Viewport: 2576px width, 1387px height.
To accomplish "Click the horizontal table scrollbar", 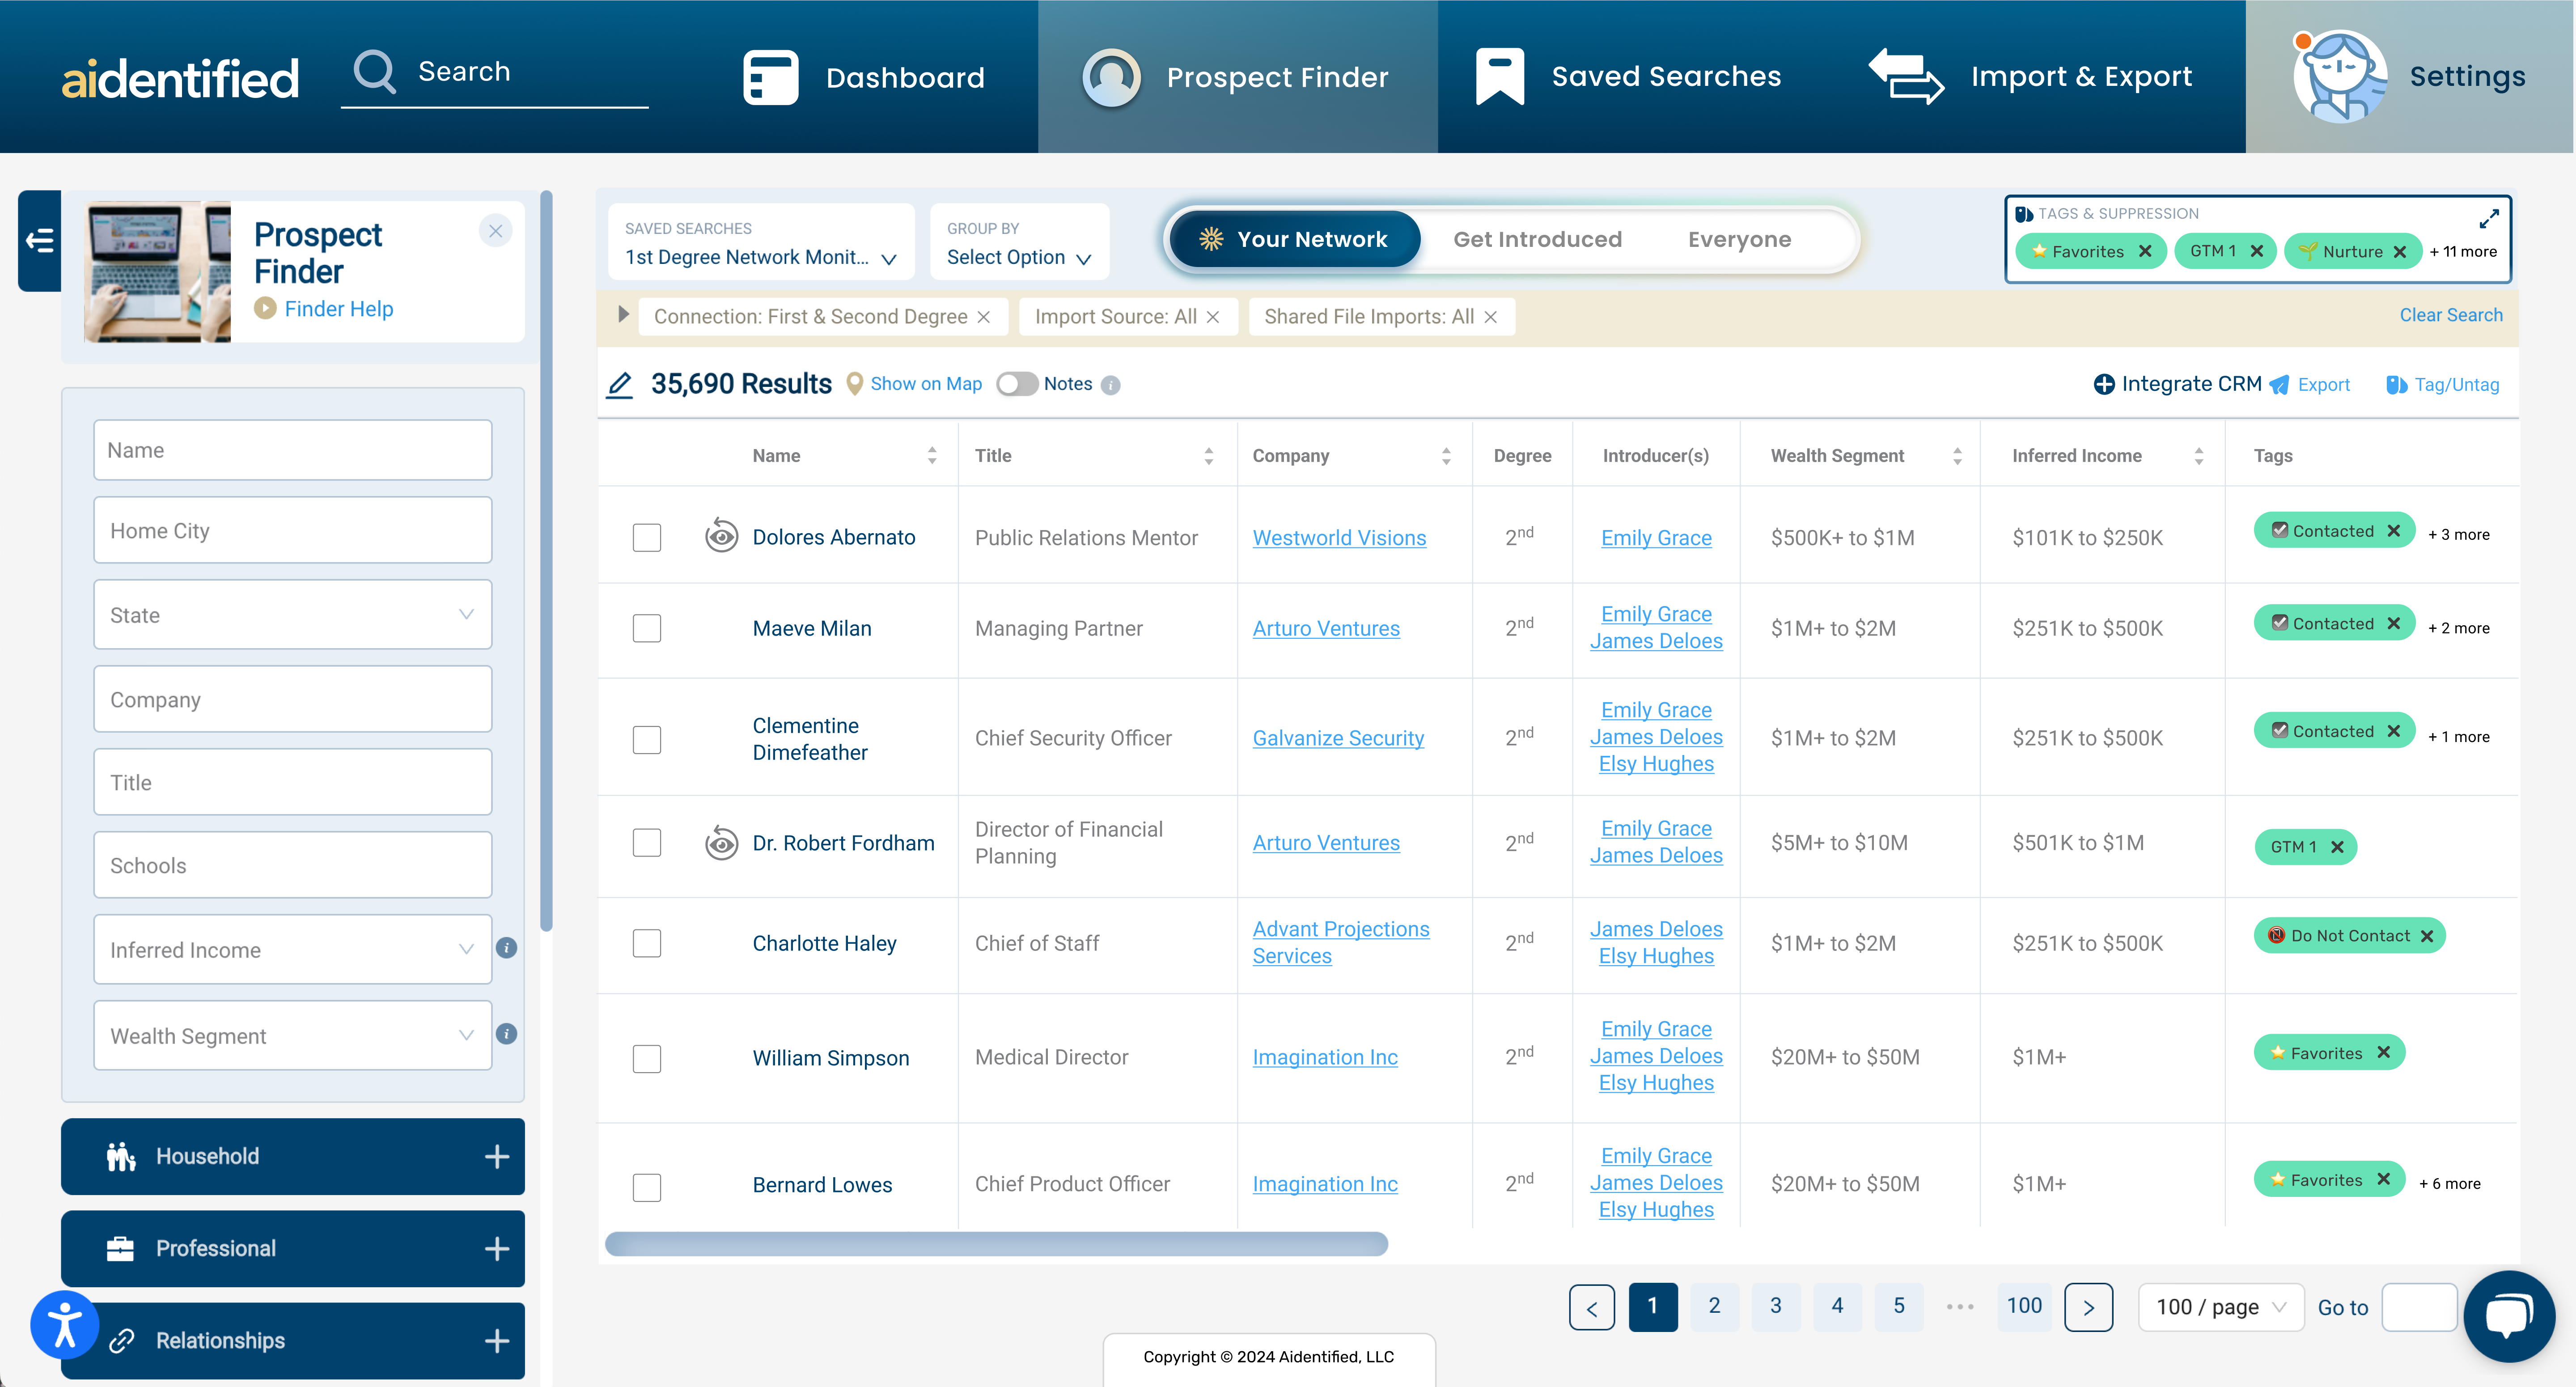I will pyautogui.click(x=996, y=1244).
